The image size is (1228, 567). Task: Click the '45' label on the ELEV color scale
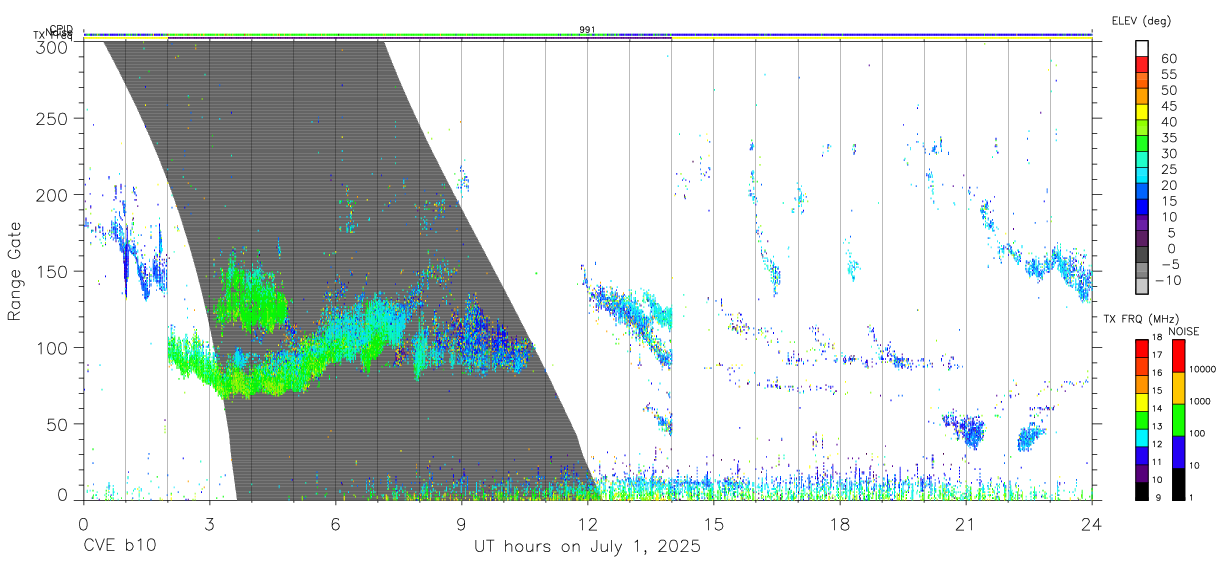[1168, 106]
